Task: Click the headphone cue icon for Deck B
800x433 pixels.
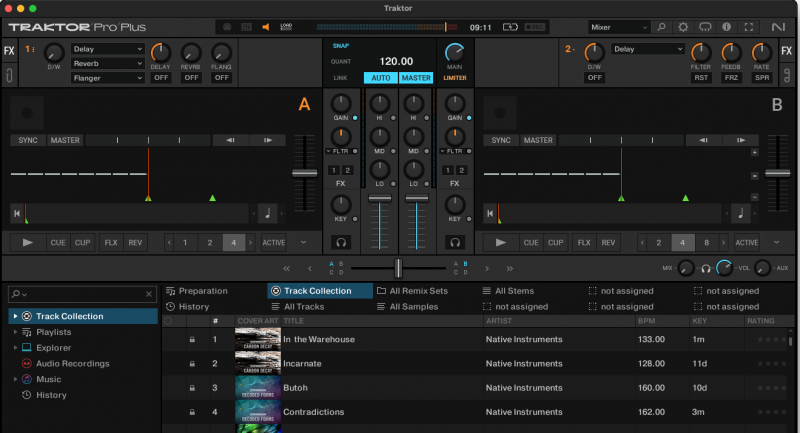Action: tap(455, 242)
